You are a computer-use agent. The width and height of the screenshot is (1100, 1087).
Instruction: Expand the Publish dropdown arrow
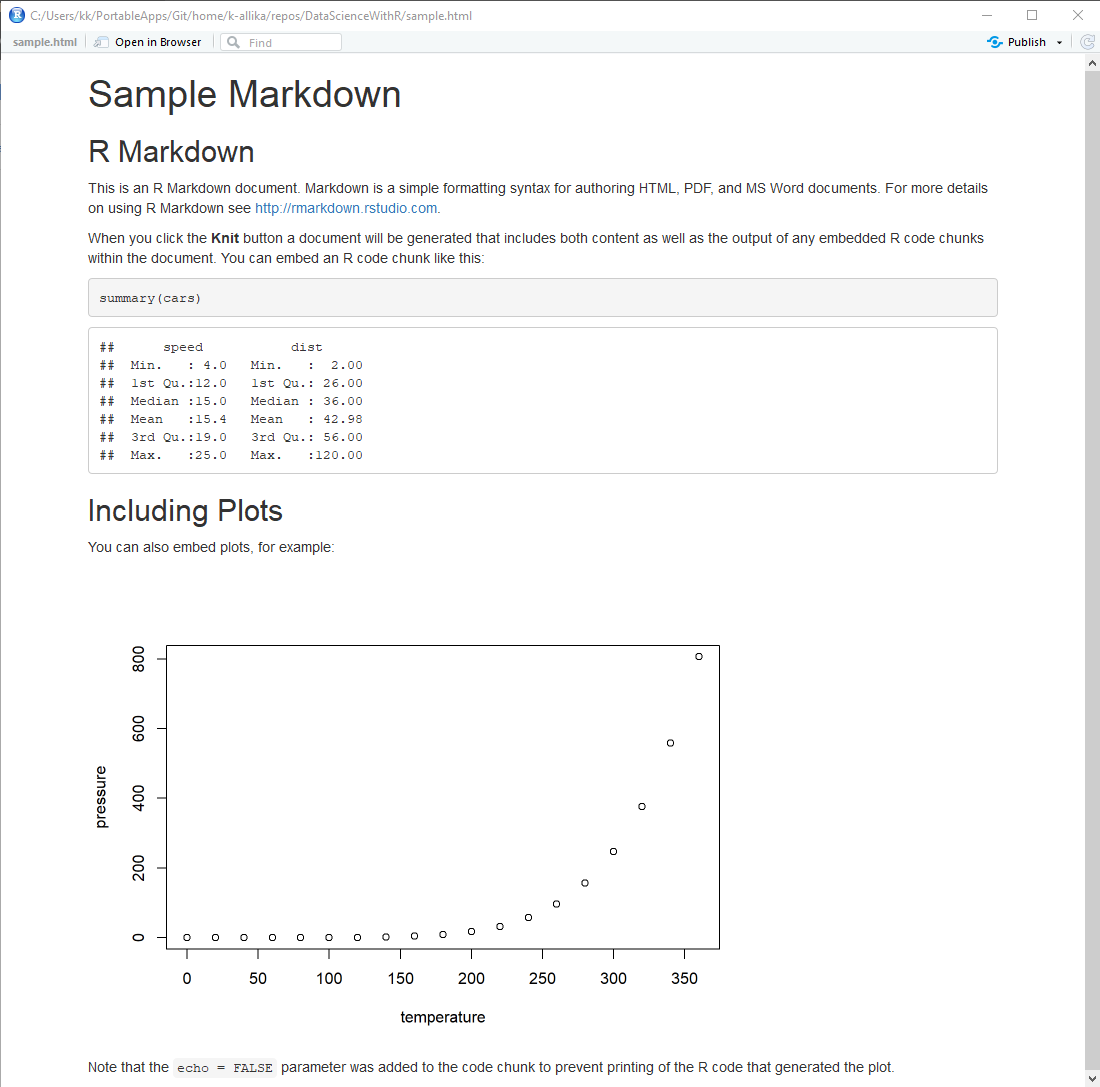(1059, 42)
